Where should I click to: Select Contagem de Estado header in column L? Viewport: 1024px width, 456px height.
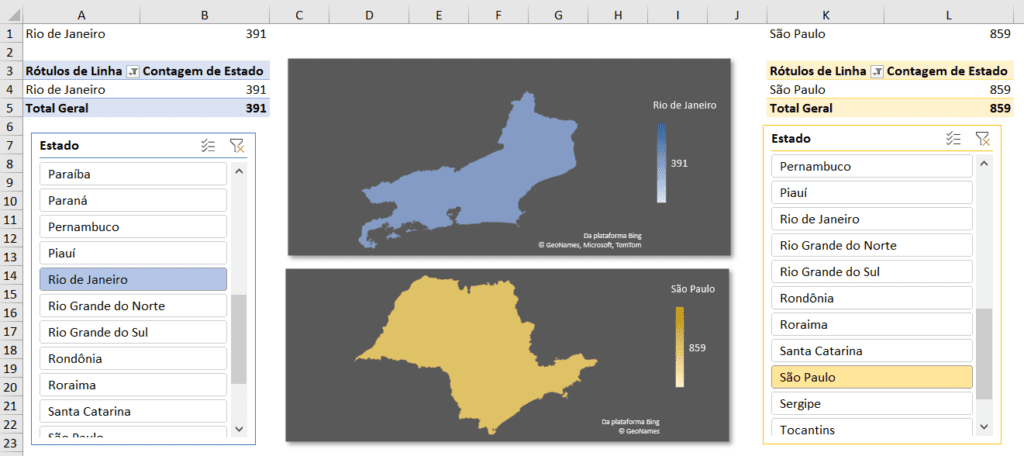pyautogui.click(x=949, y=71)
